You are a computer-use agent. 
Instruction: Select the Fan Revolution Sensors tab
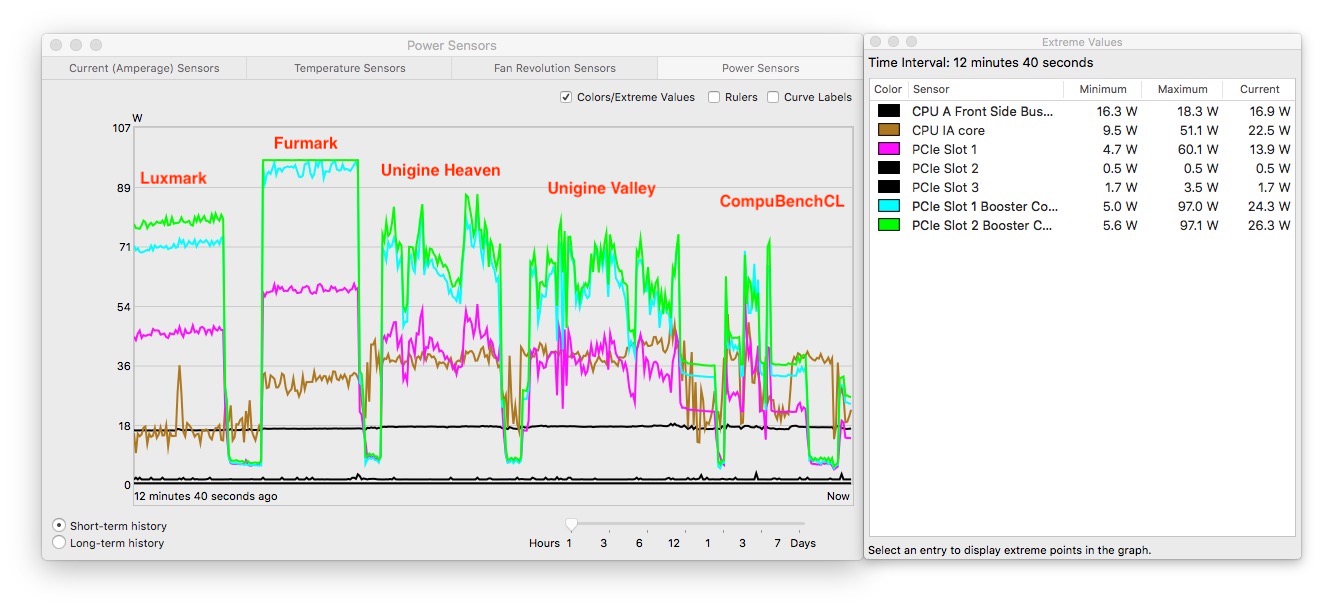pyautogui.click(x=554, y=68)
